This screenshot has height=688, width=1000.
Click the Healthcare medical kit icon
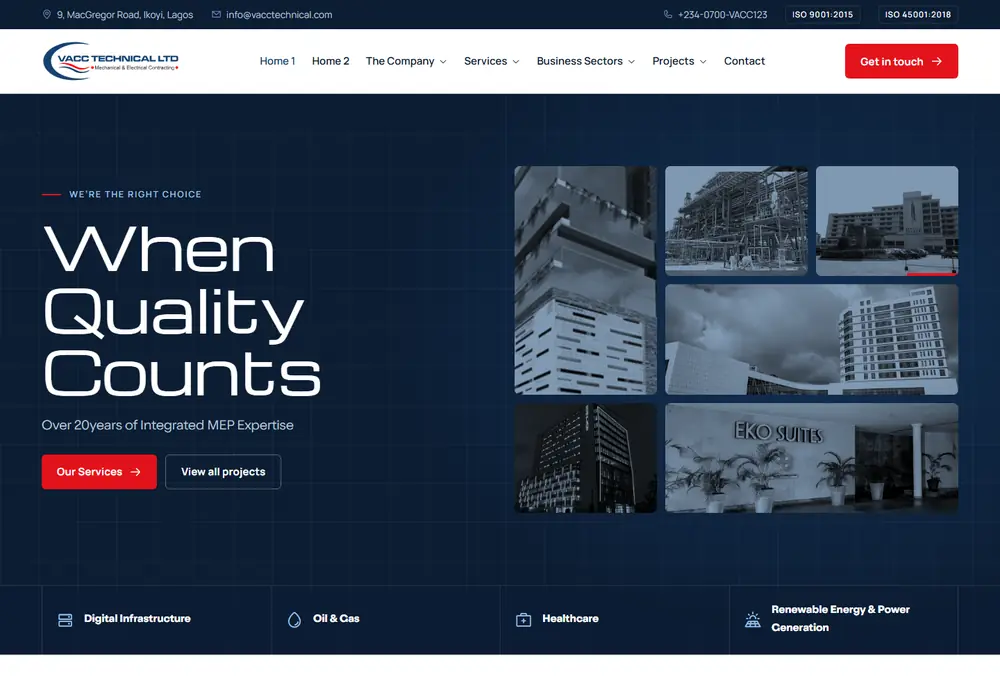[x=524, y=620]
